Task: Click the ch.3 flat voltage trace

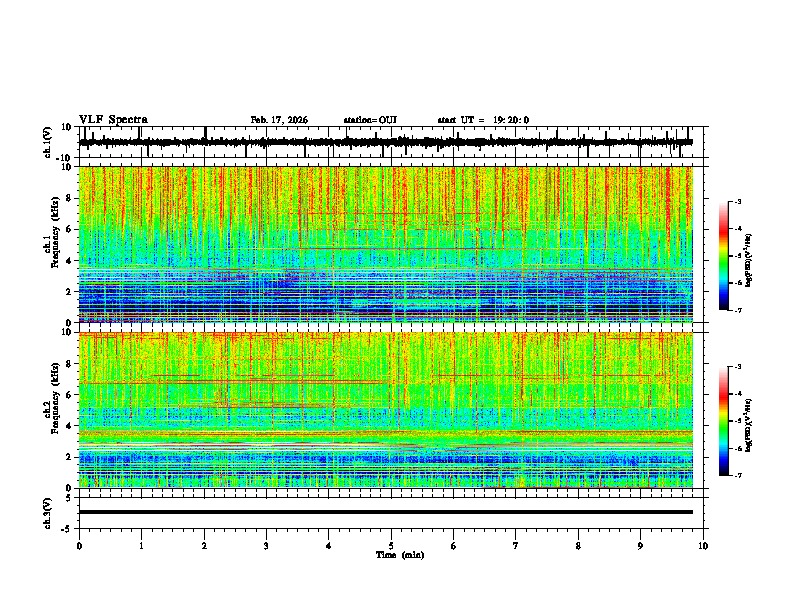Action: coord(386,512)
